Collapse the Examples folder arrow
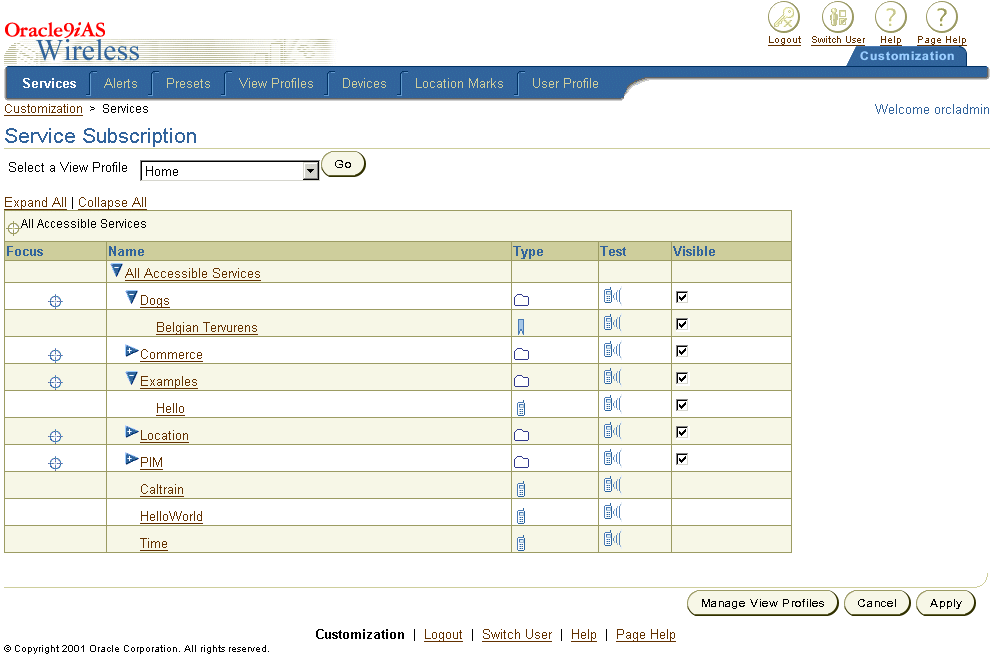This screenshot has height=655, width=1005. 131,378
